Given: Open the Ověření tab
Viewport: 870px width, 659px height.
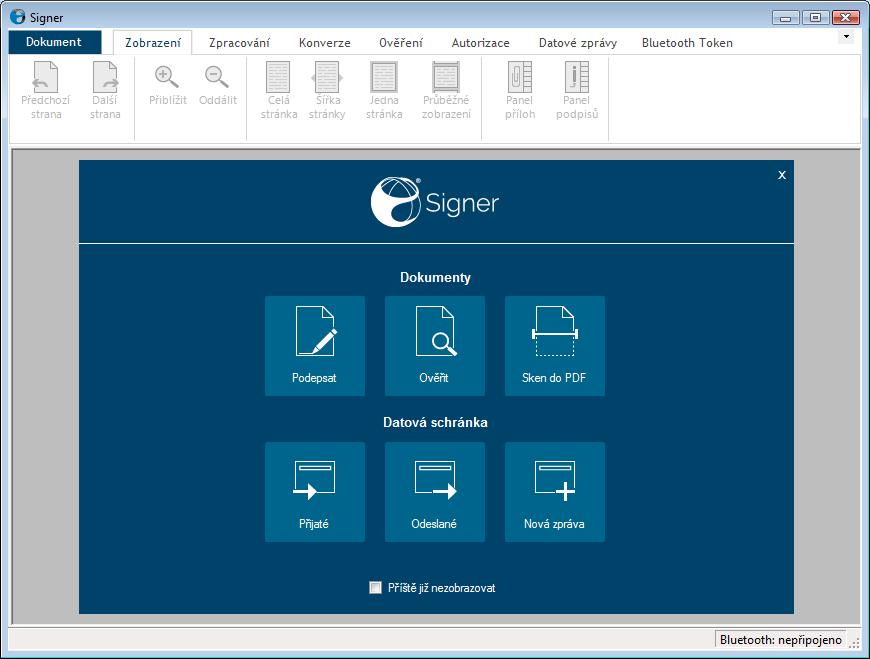Looking at the screenshot, I should tap(401, 43).
